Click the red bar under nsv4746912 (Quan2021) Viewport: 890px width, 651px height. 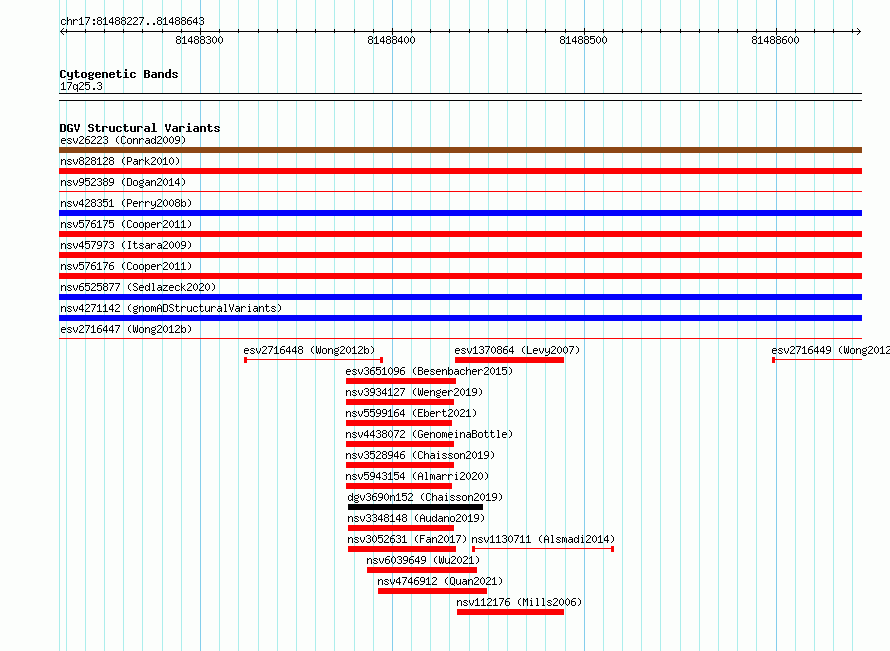tap(433, 591)
